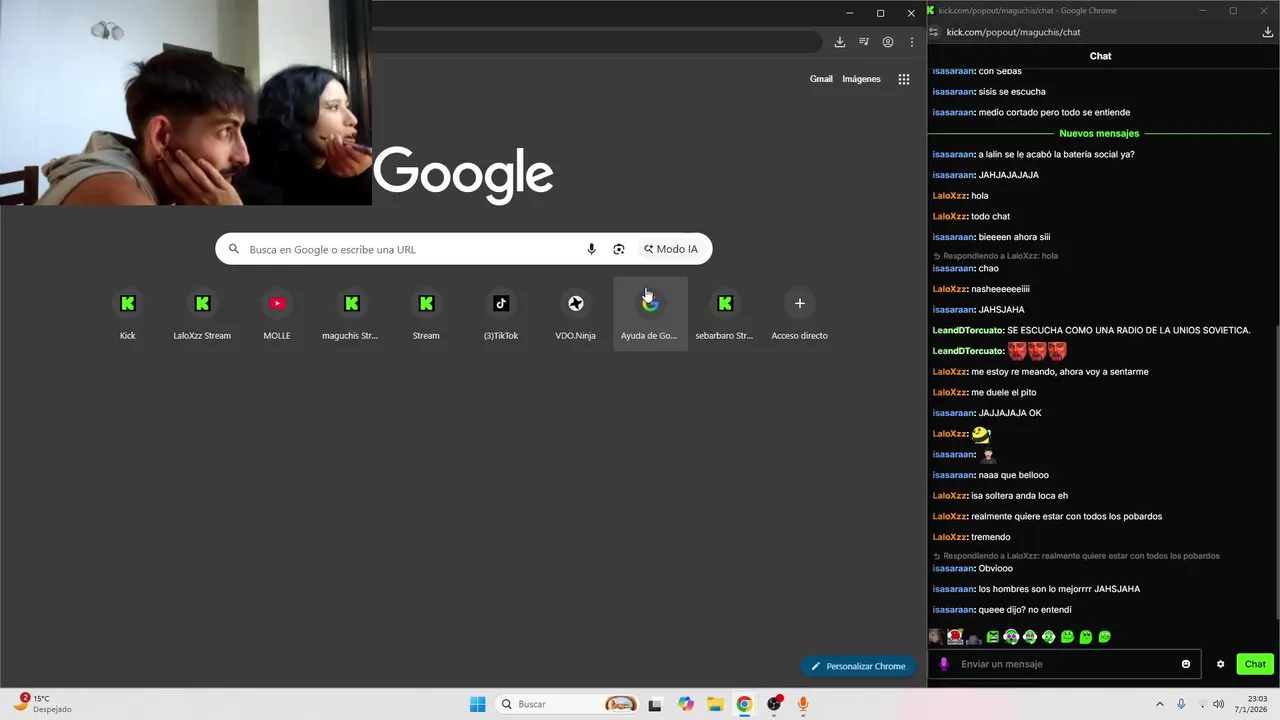Click message 'medio cortado pero todo se entiende'
The width and height of the screenshot is (1280, 720).
click(1054, 112)
